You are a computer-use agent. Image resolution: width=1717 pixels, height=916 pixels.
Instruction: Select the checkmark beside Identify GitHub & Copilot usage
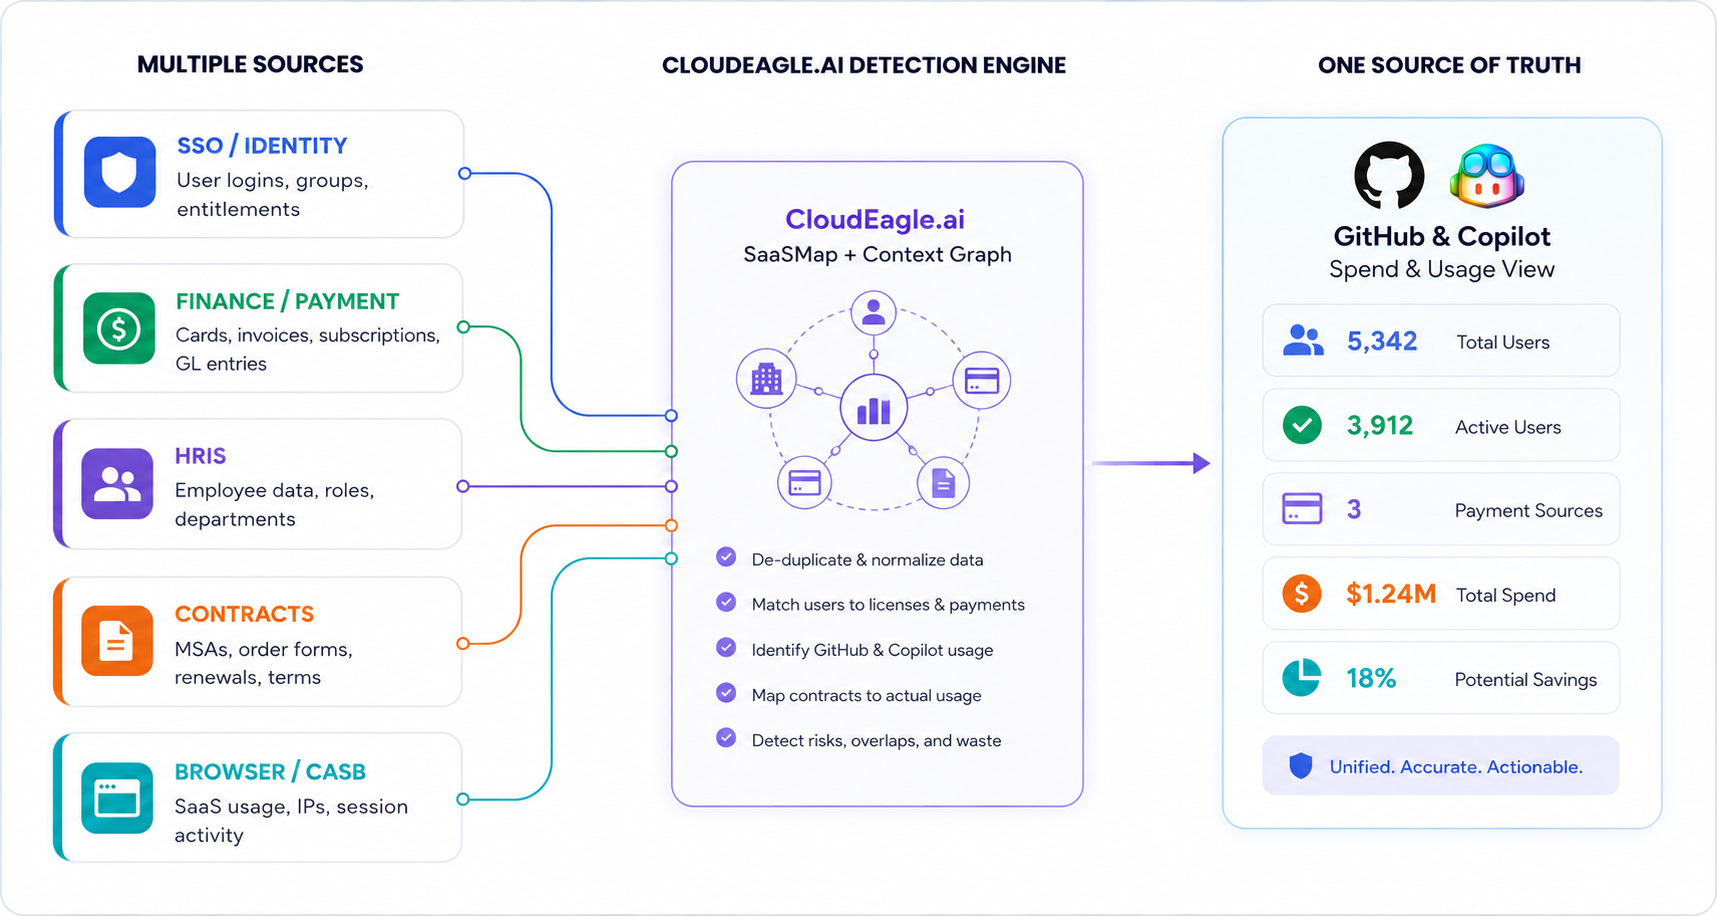click(x=726, y=647)
